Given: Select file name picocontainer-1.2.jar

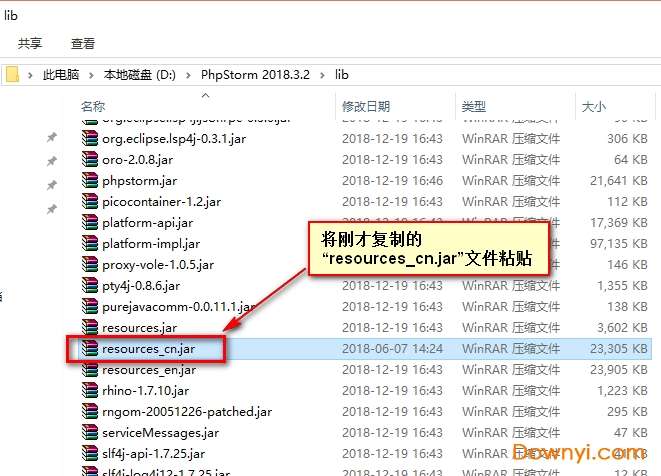Looking at the screenshot, I should tap(161, 202).
